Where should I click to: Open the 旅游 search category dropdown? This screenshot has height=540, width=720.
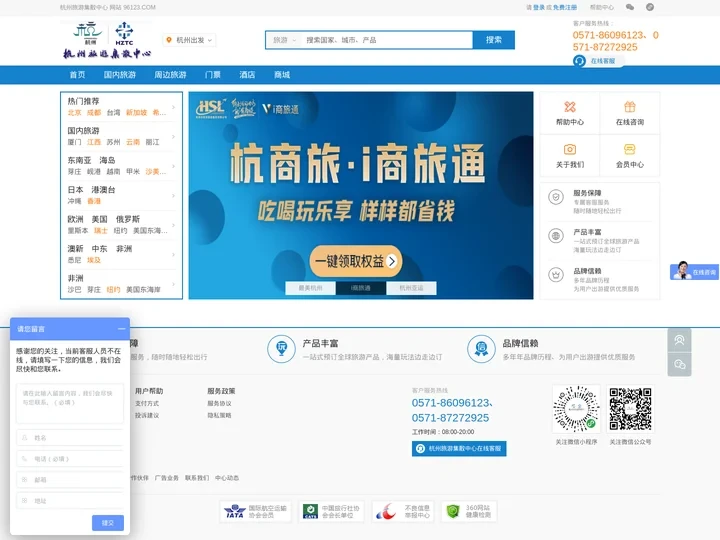(284, 40)
